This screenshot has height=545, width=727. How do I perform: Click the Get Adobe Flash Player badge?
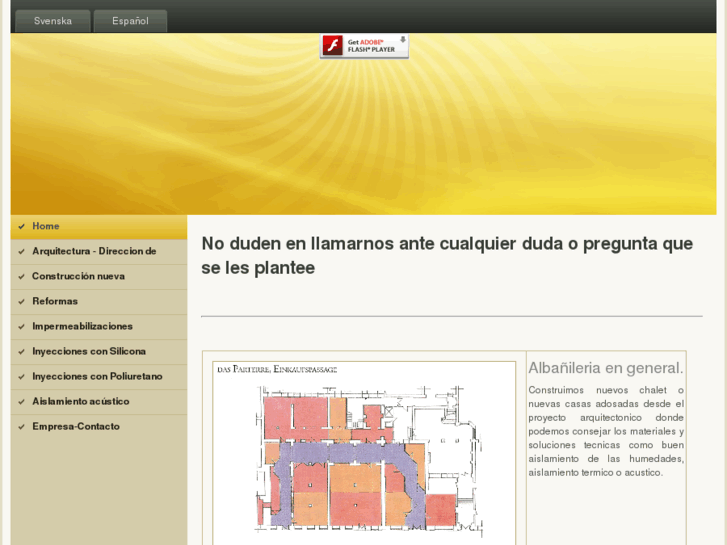[364, 46]
